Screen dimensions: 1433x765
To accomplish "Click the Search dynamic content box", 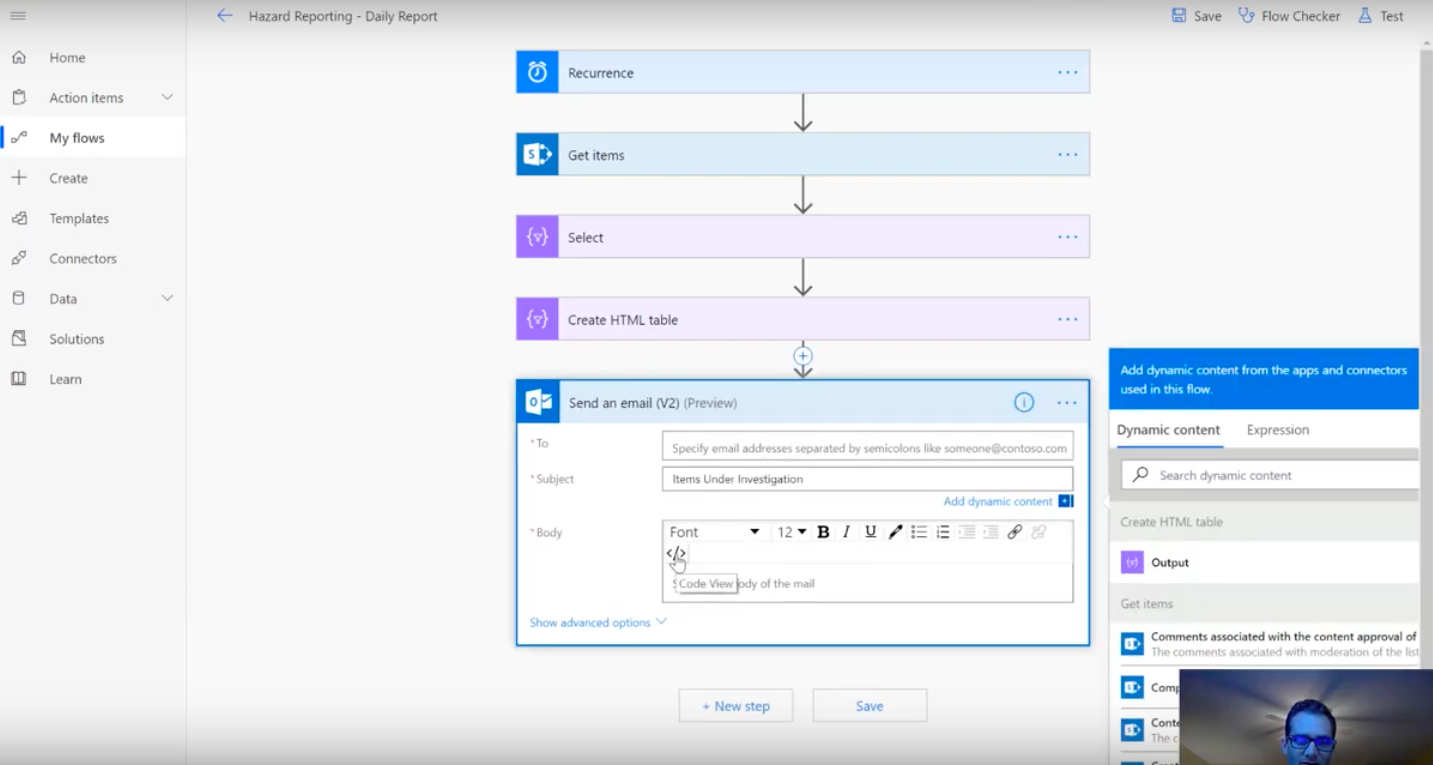I will (1270, 475).
